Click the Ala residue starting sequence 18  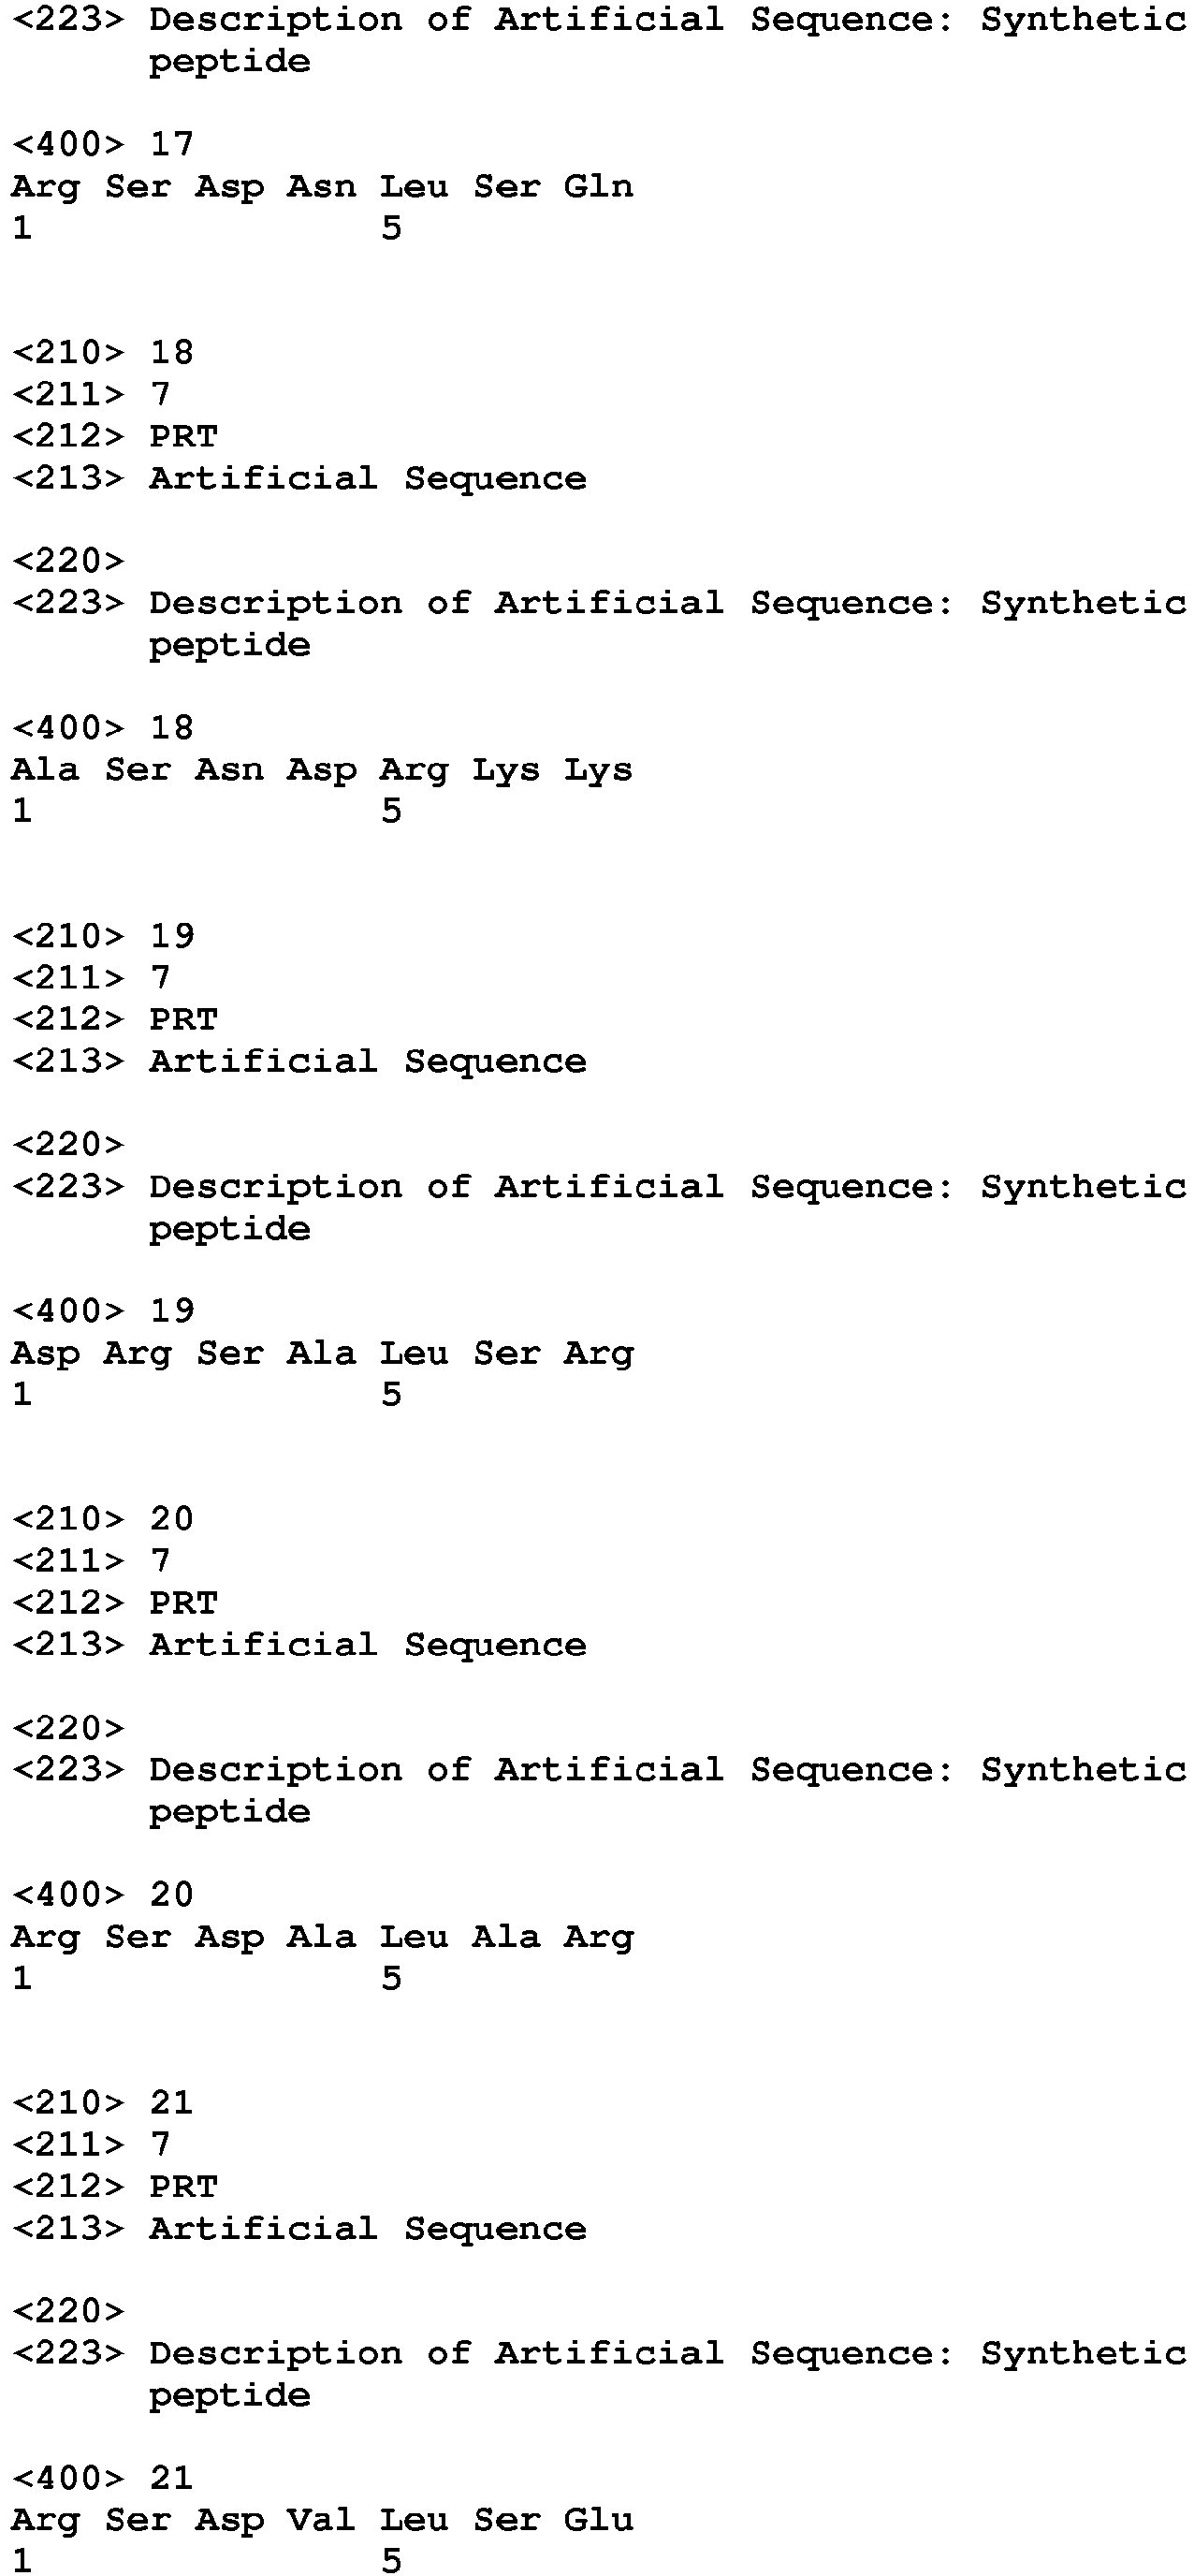(x=45, y=770)
